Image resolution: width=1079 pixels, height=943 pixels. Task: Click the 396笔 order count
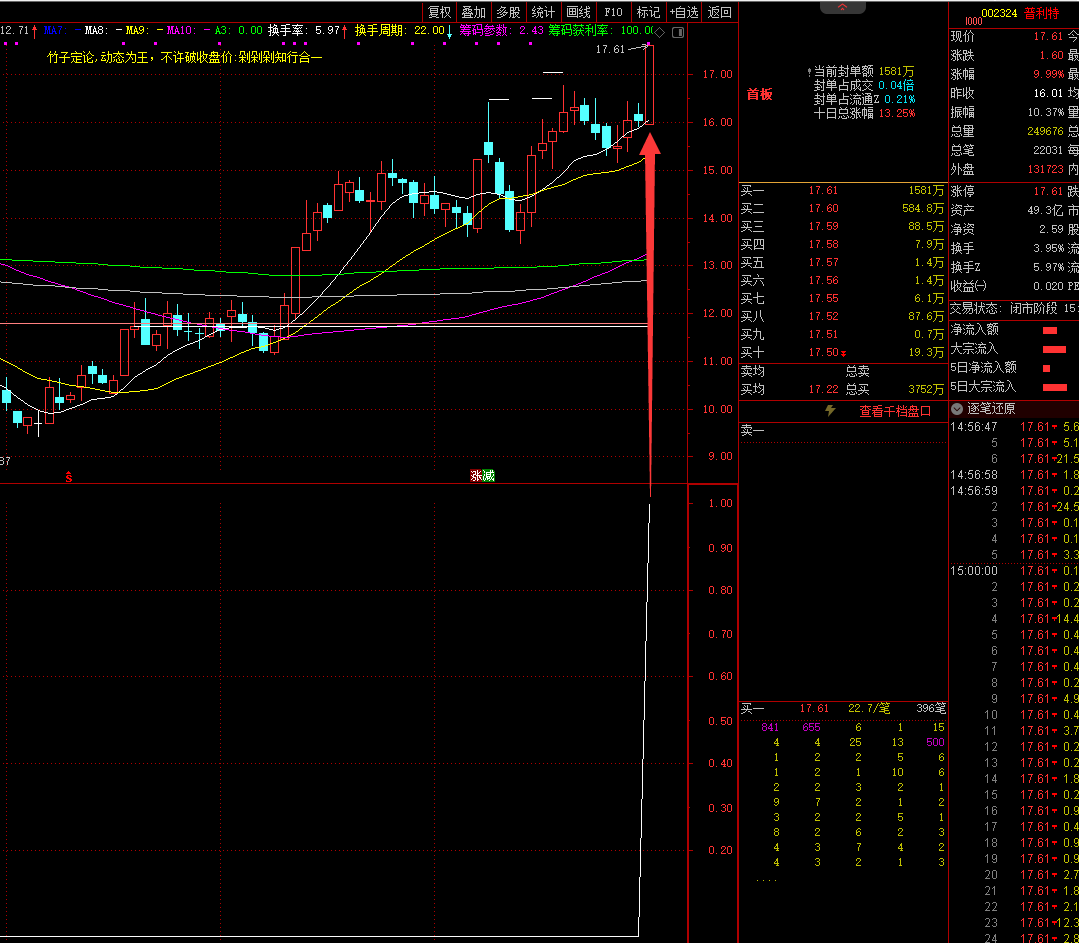click(931, 708)
